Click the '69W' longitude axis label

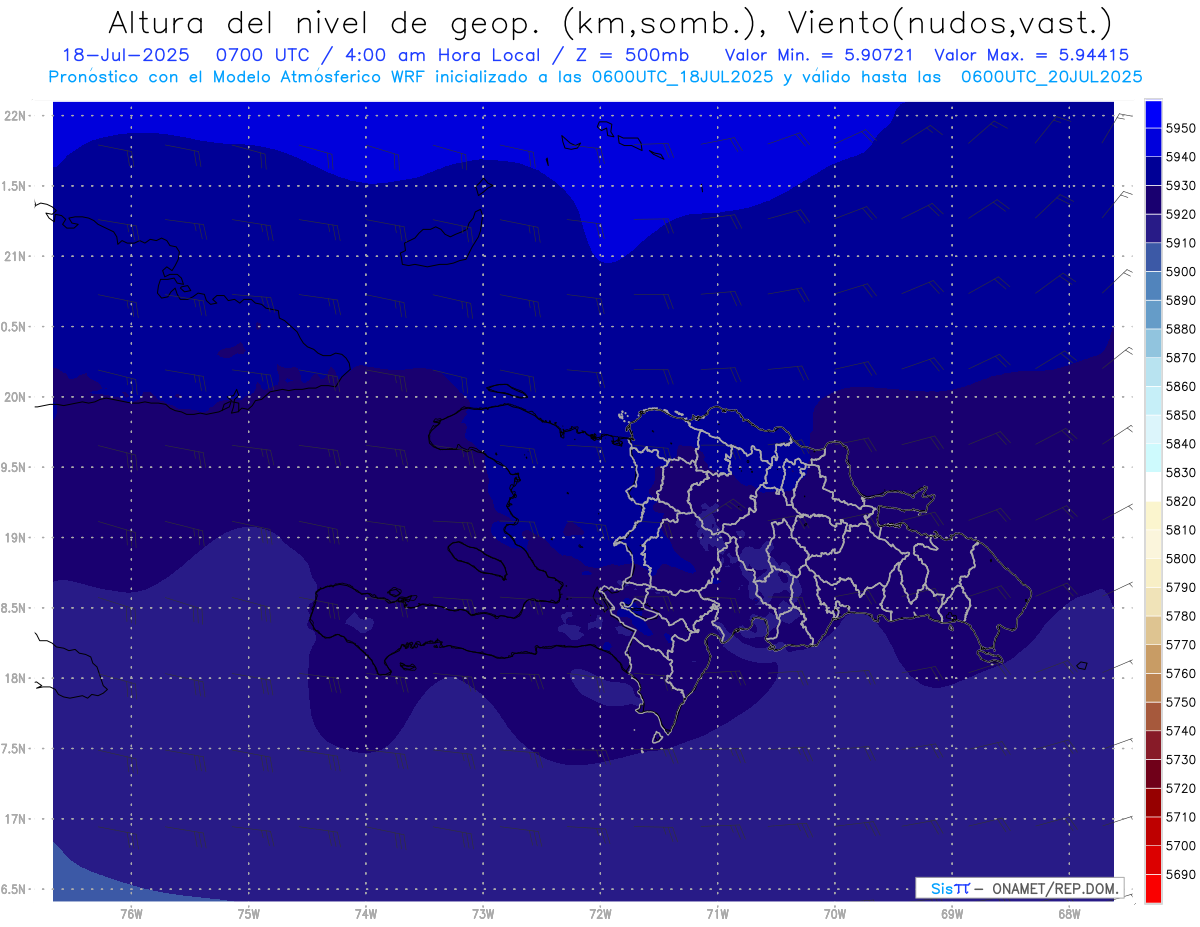pyautogui.click(x=952, y=914)
